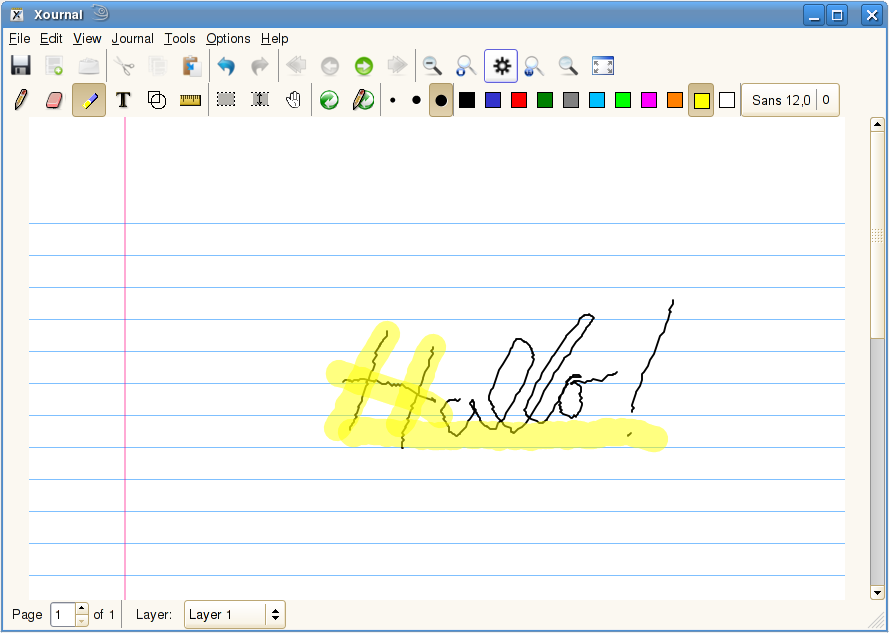The height and width of the screenshot is (633, 889).
Task: Zoom out of the page
Action: pos(432,66)
